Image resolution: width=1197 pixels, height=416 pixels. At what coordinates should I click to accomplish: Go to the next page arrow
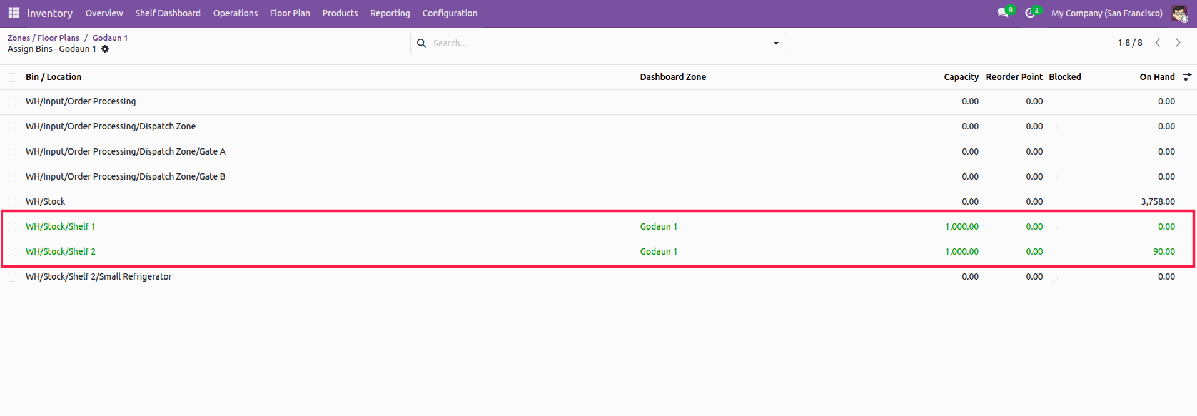(x=1178, y=43)
